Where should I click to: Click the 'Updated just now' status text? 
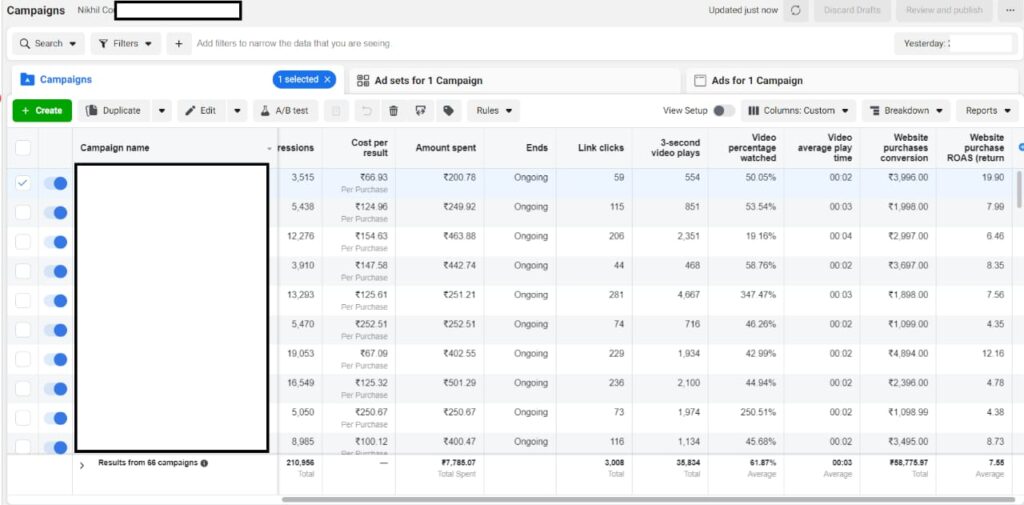click(x=743, y=10)
